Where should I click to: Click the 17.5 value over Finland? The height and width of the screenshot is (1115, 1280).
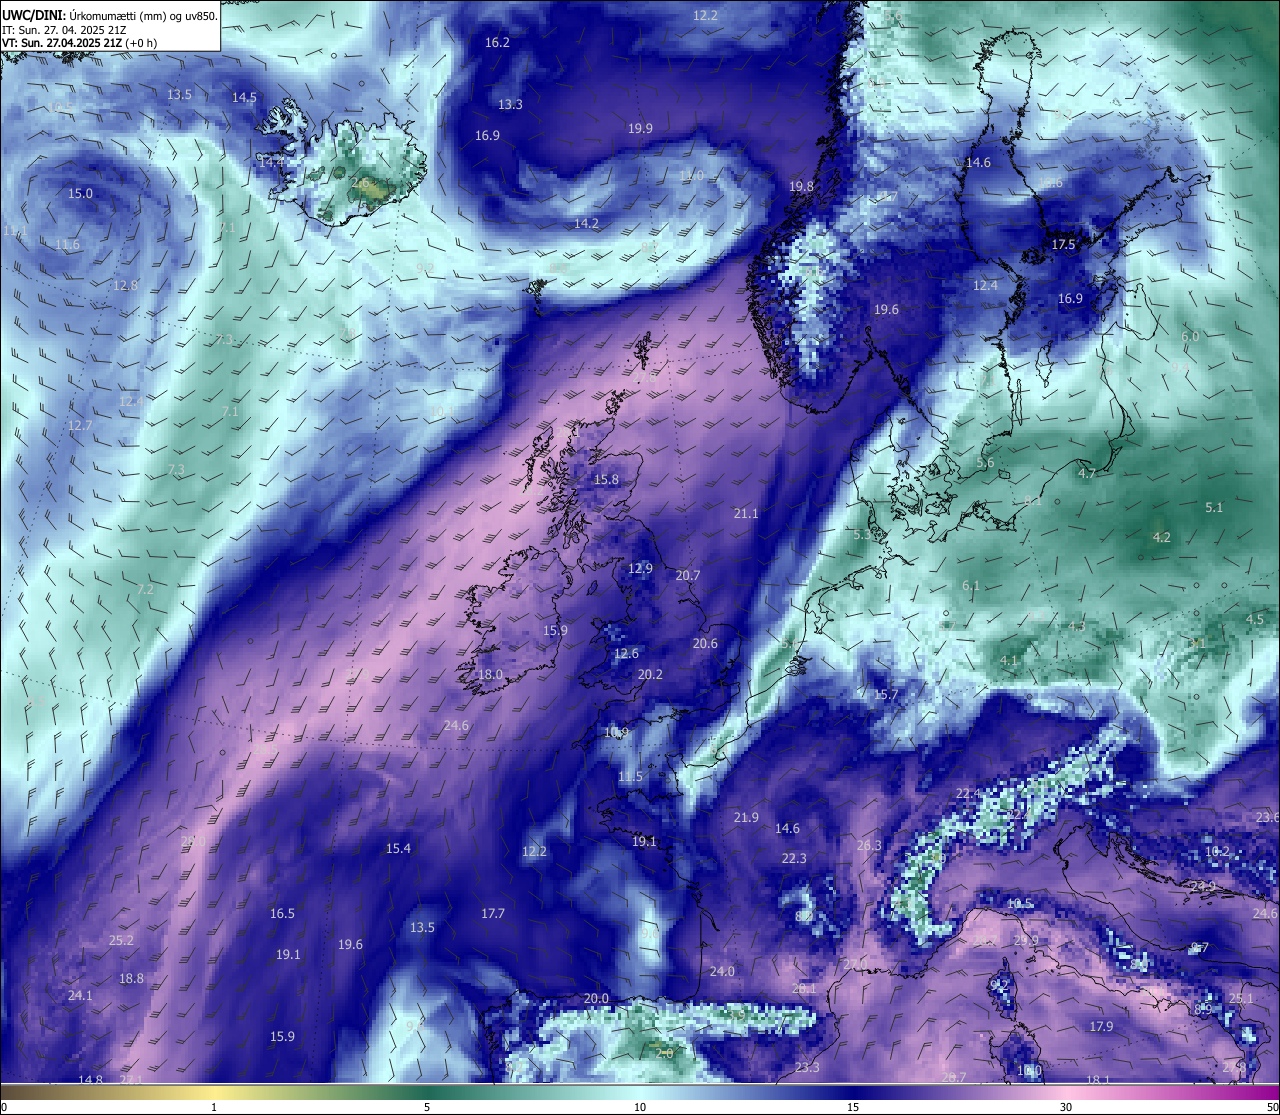pyautogui.click(x=1063, y=245)
